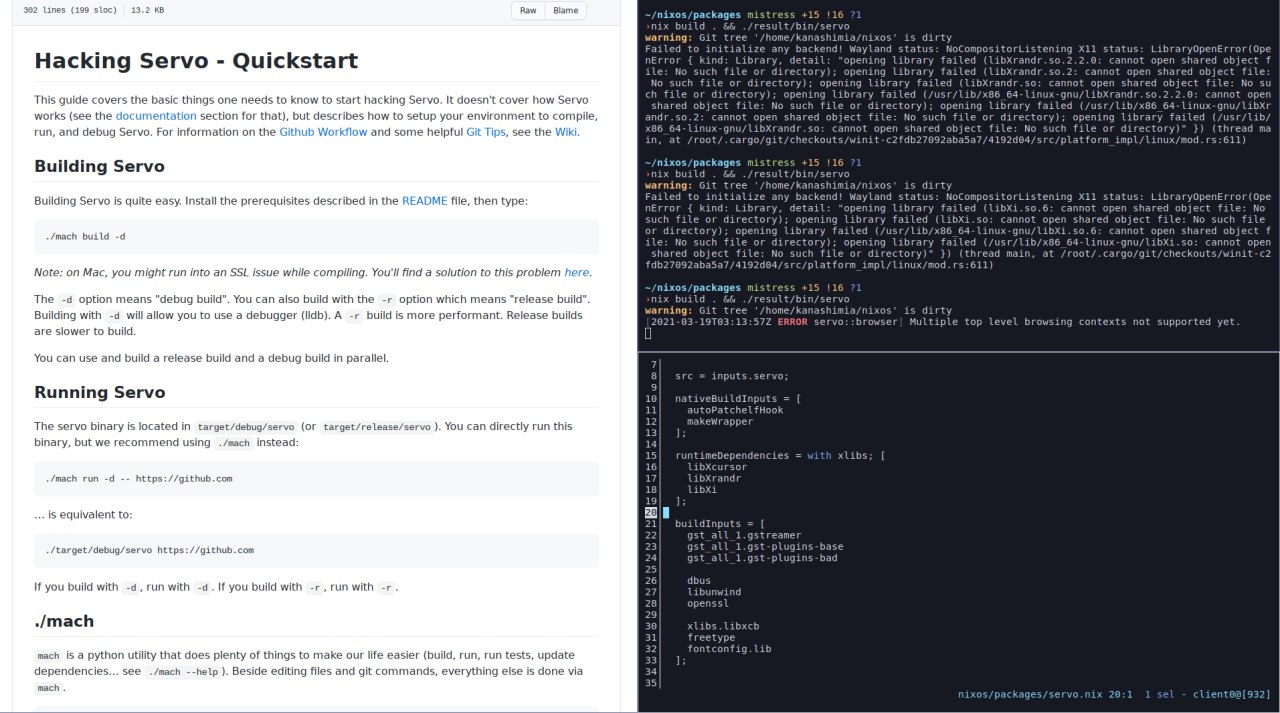The width and height of the screenshot is (1280, 713).
Task: Click '1 sel' in the editor status line
Action: [1160, 694]
